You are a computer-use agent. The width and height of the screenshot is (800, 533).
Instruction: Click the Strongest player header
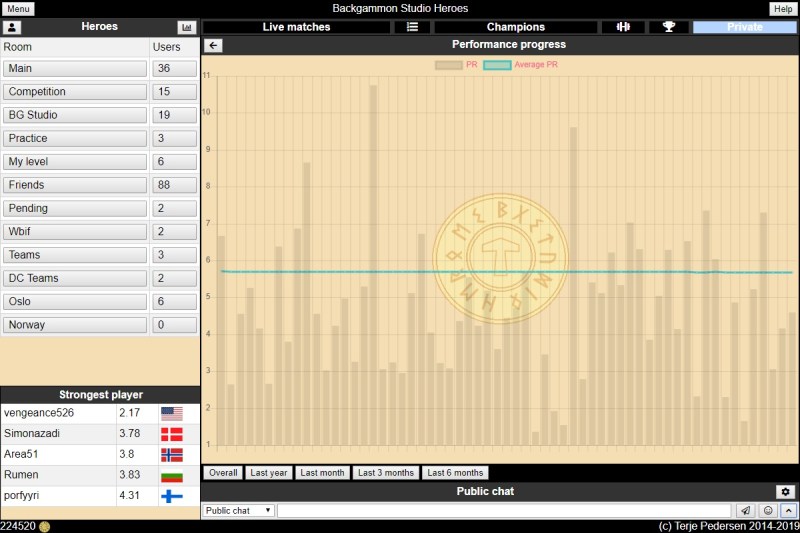point(101,395)
